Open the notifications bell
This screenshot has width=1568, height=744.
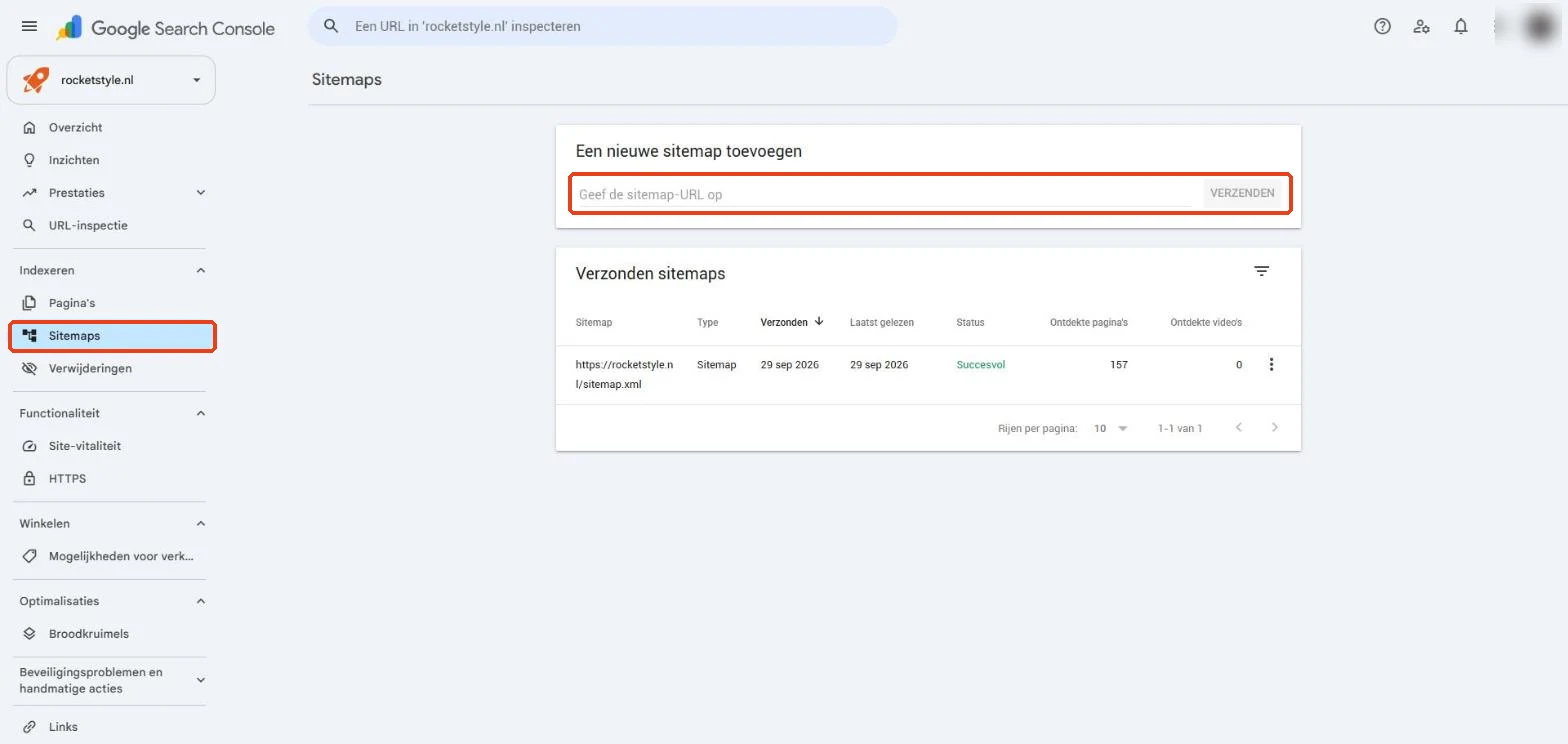[x=1461, y=27]
